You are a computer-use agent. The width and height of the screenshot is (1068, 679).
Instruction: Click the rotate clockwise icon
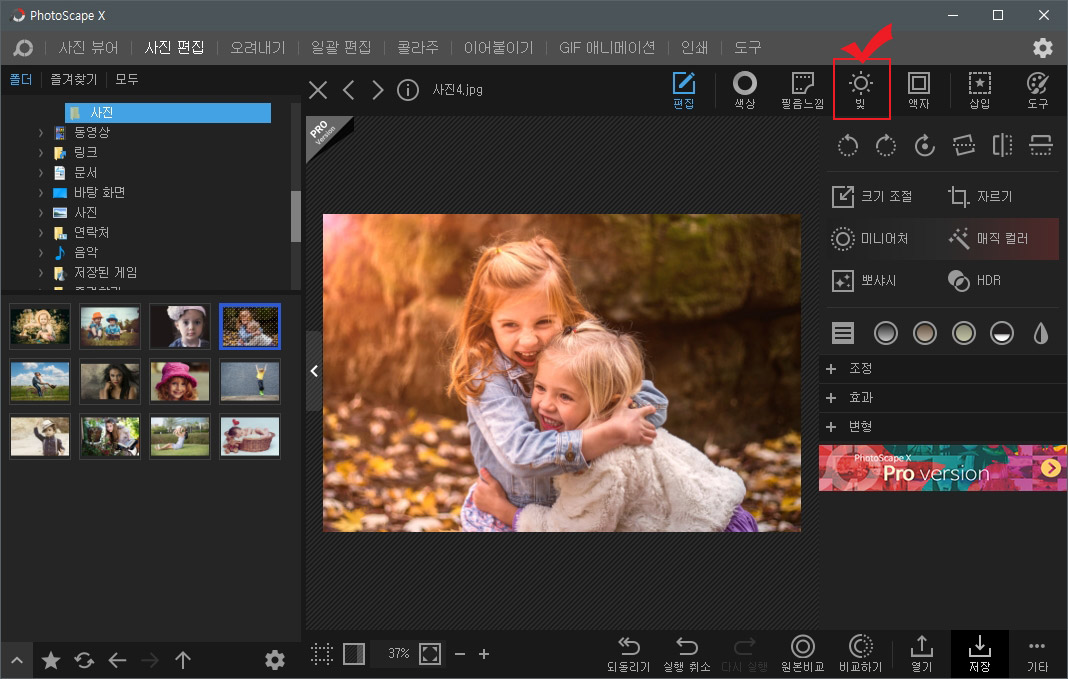coord(885,145)
